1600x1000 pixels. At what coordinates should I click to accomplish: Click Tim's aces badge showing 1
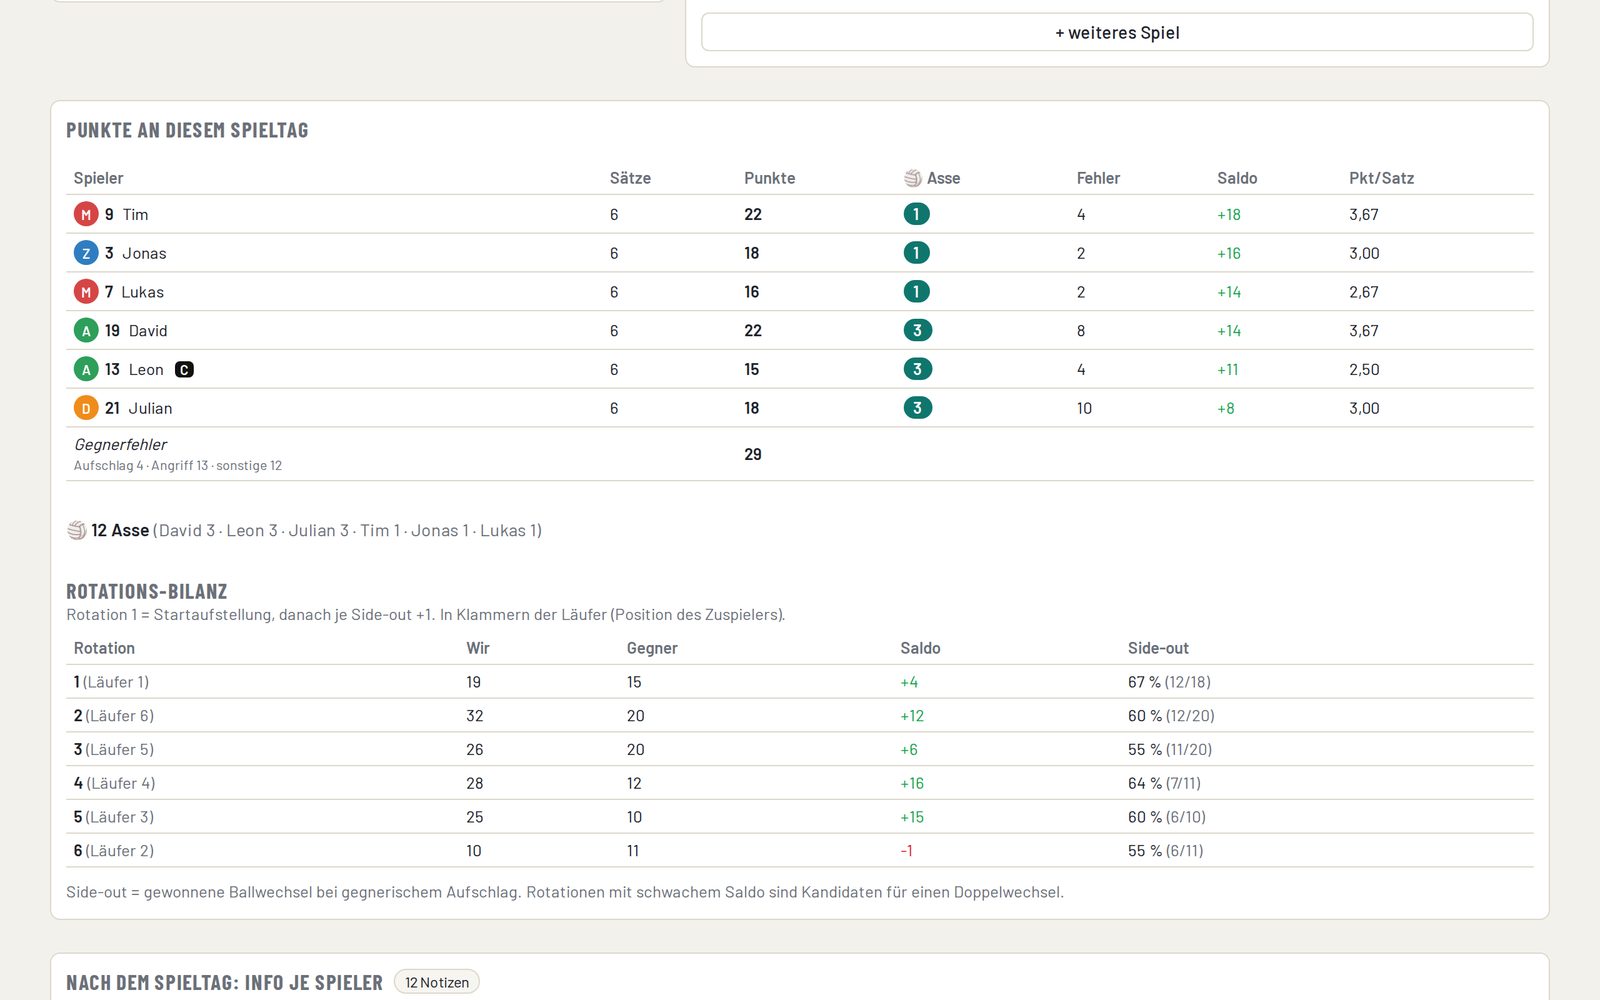(916, 214)
